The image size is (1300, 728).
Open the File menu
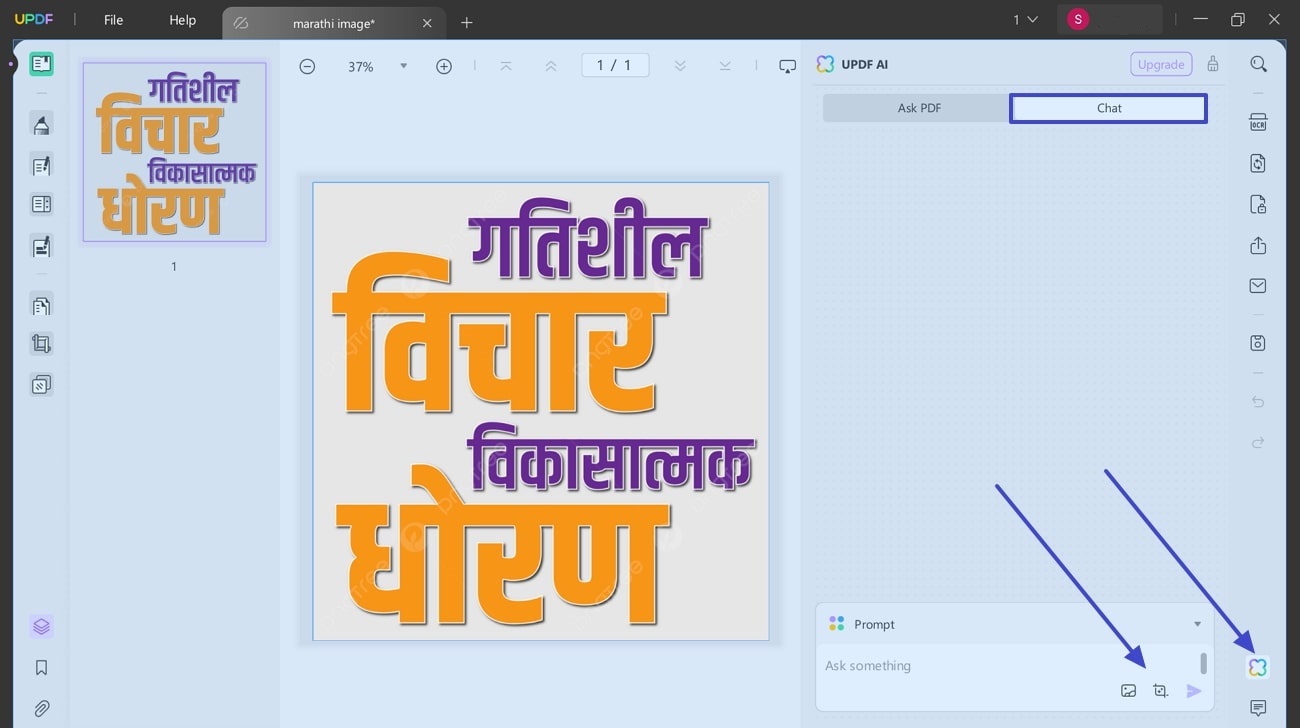[113, 19]
